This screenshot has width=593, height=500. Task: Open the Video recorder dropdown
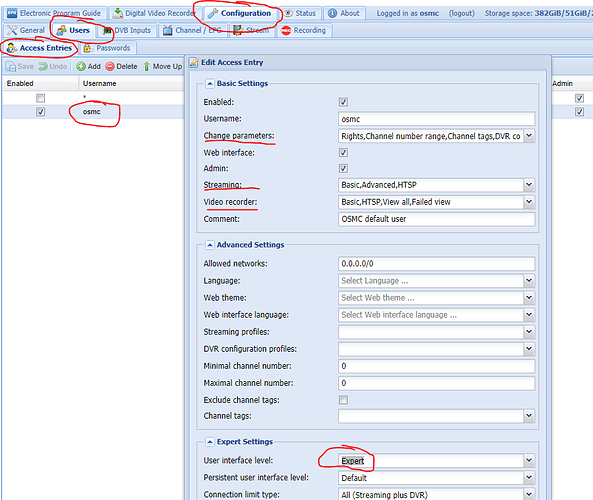pos(529,202)
